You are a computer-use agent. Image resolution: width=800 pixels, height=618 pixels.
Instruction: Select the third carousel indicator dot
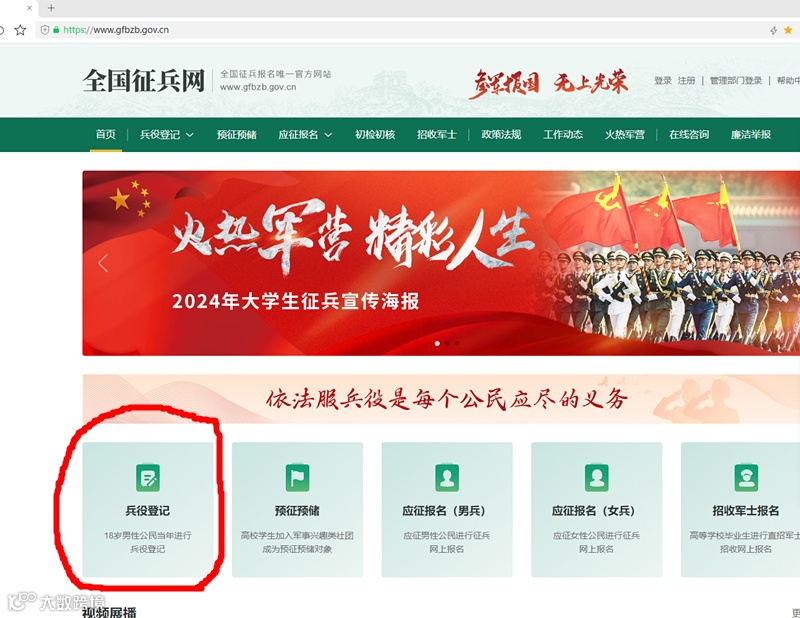pos(457,343)
